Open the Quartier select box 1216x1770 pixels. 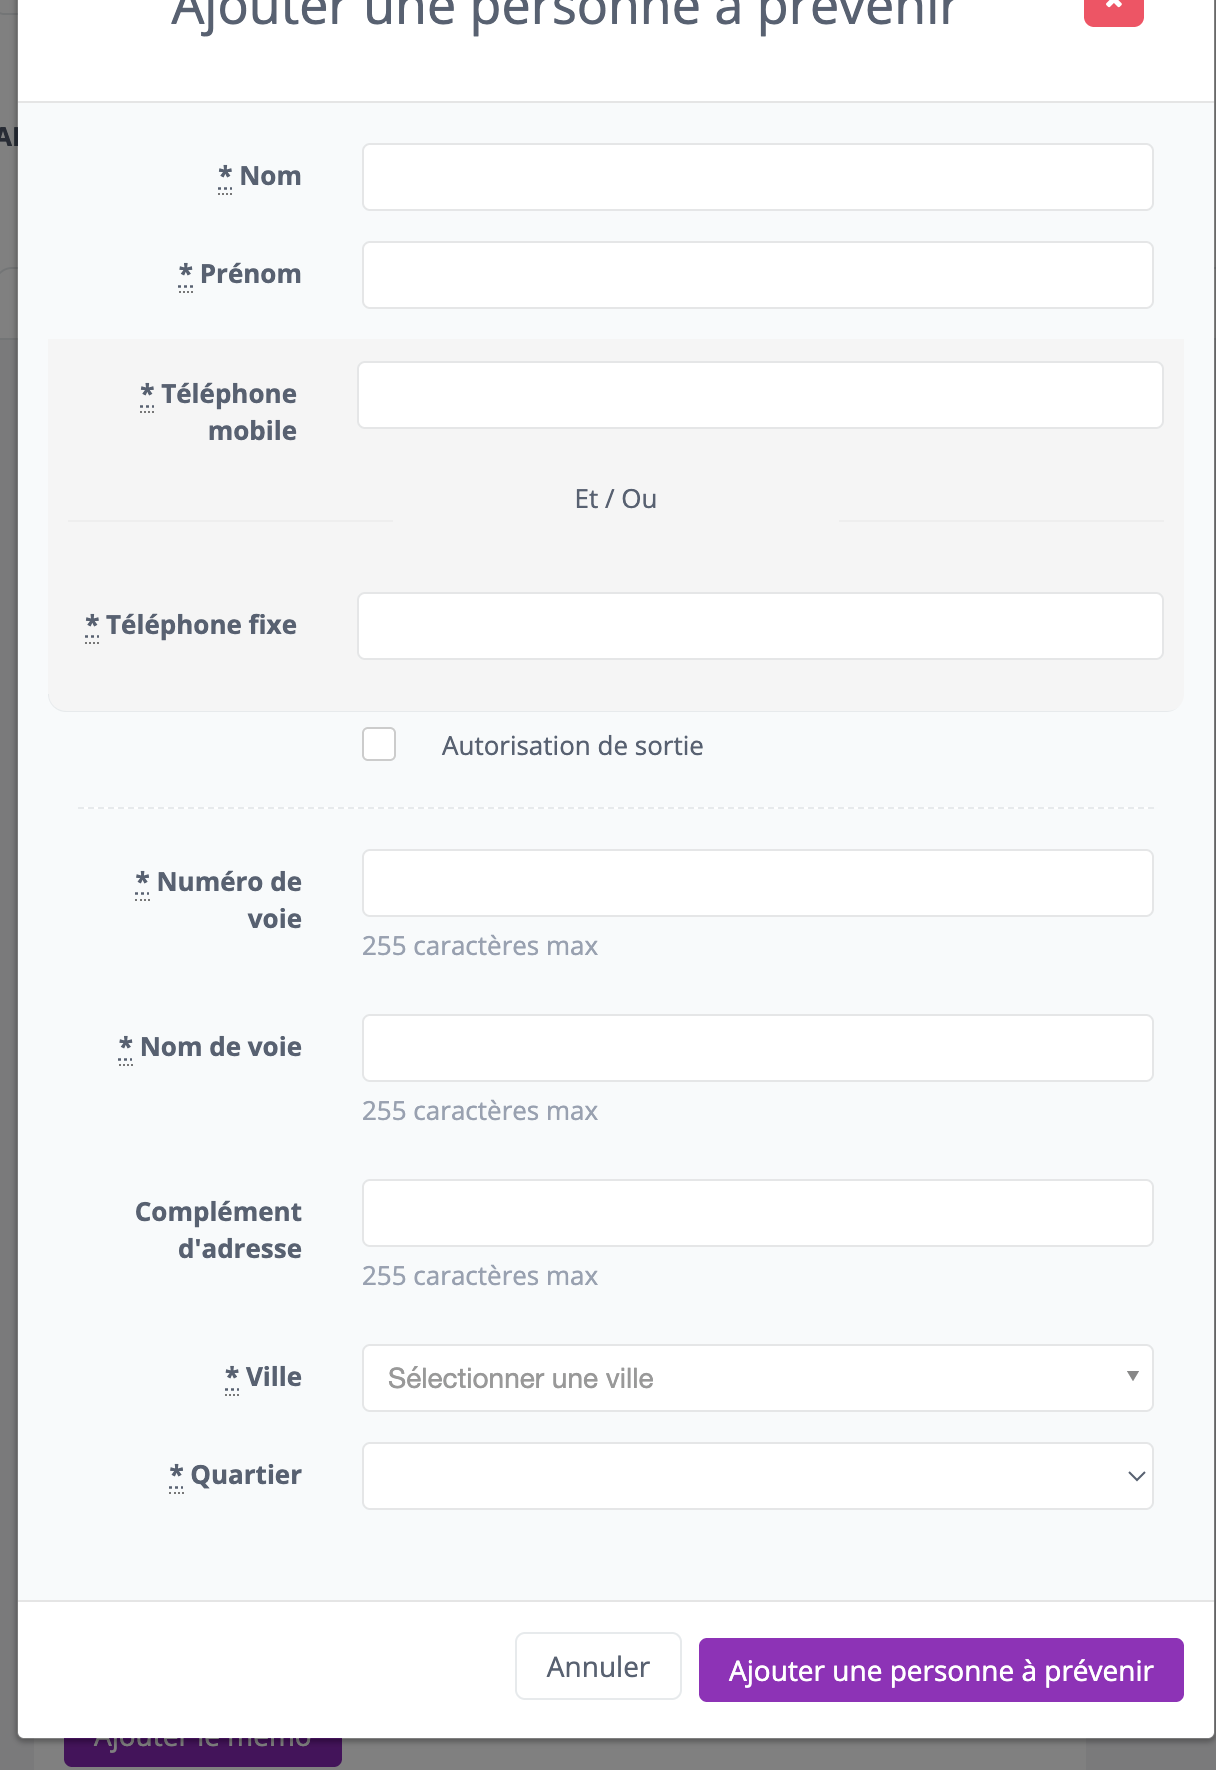757,1476
